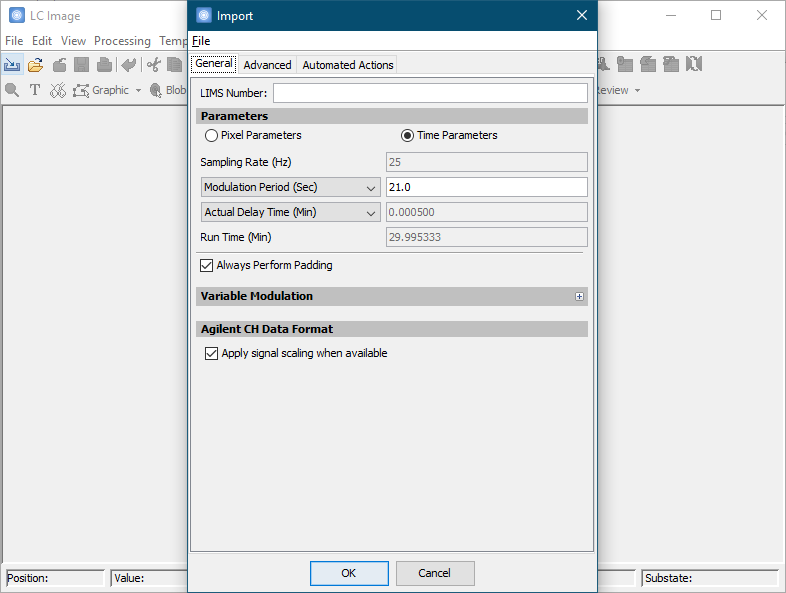Click the crossed chemical structure icon
This screenshot has width=786, height=593.
click(58, 90)
